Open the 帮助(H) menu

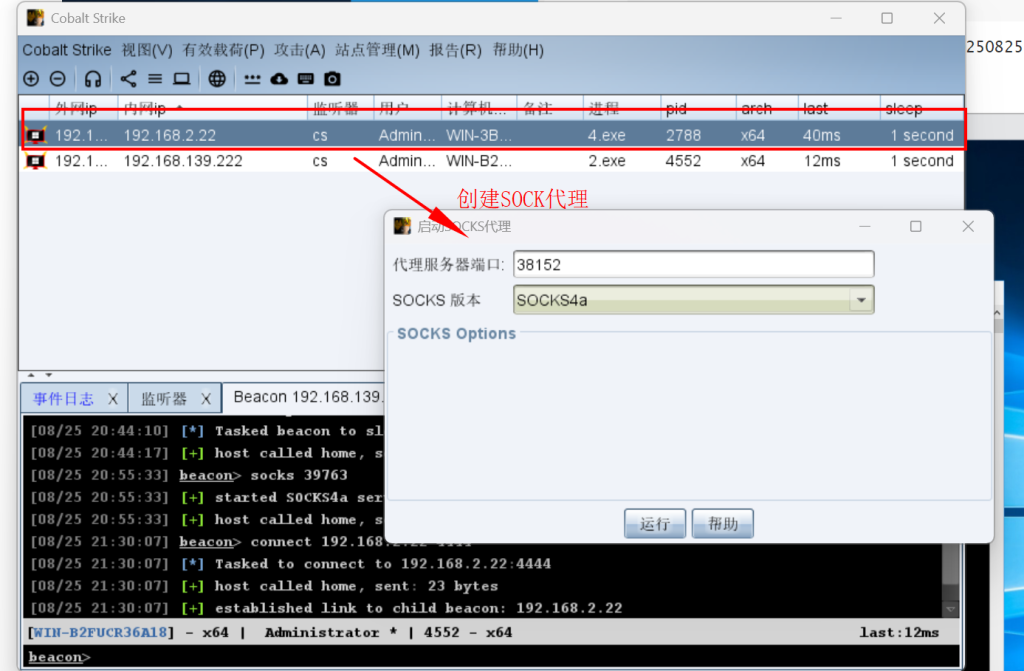tap(518, 50)
